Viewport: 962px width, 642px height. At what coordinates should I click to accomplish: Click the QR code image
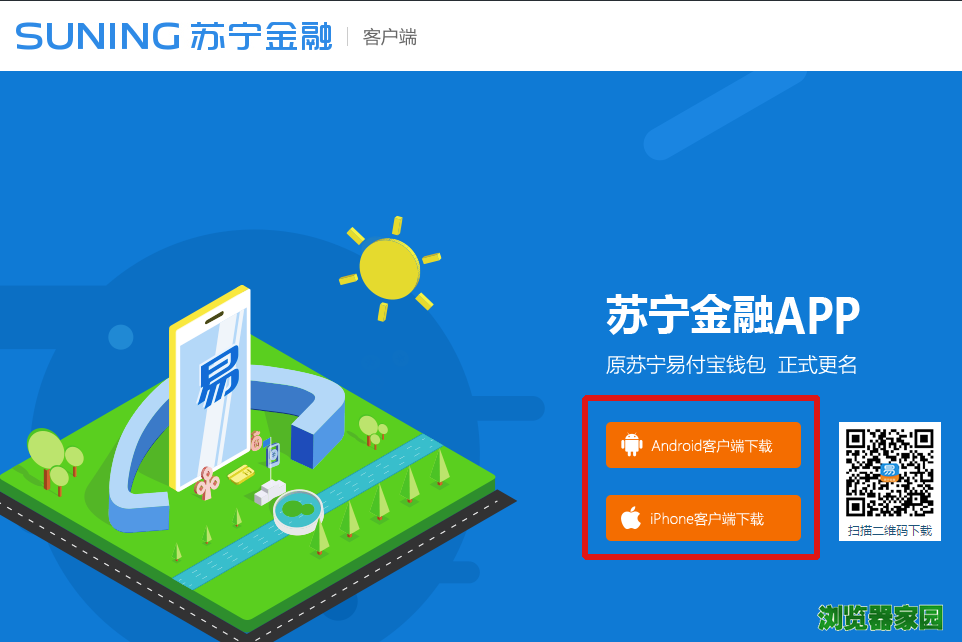point(890,473)
